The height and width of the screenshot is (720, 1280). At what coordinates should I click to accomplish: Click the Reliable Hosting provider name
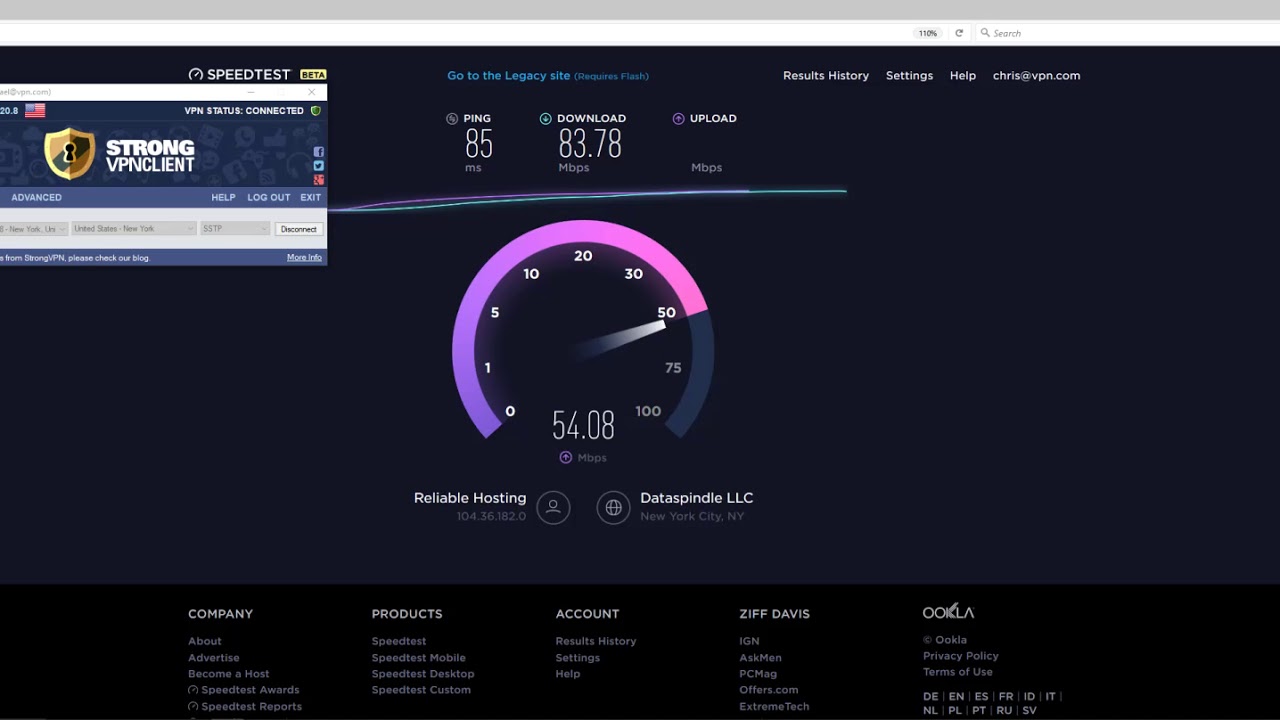(470, 498)
